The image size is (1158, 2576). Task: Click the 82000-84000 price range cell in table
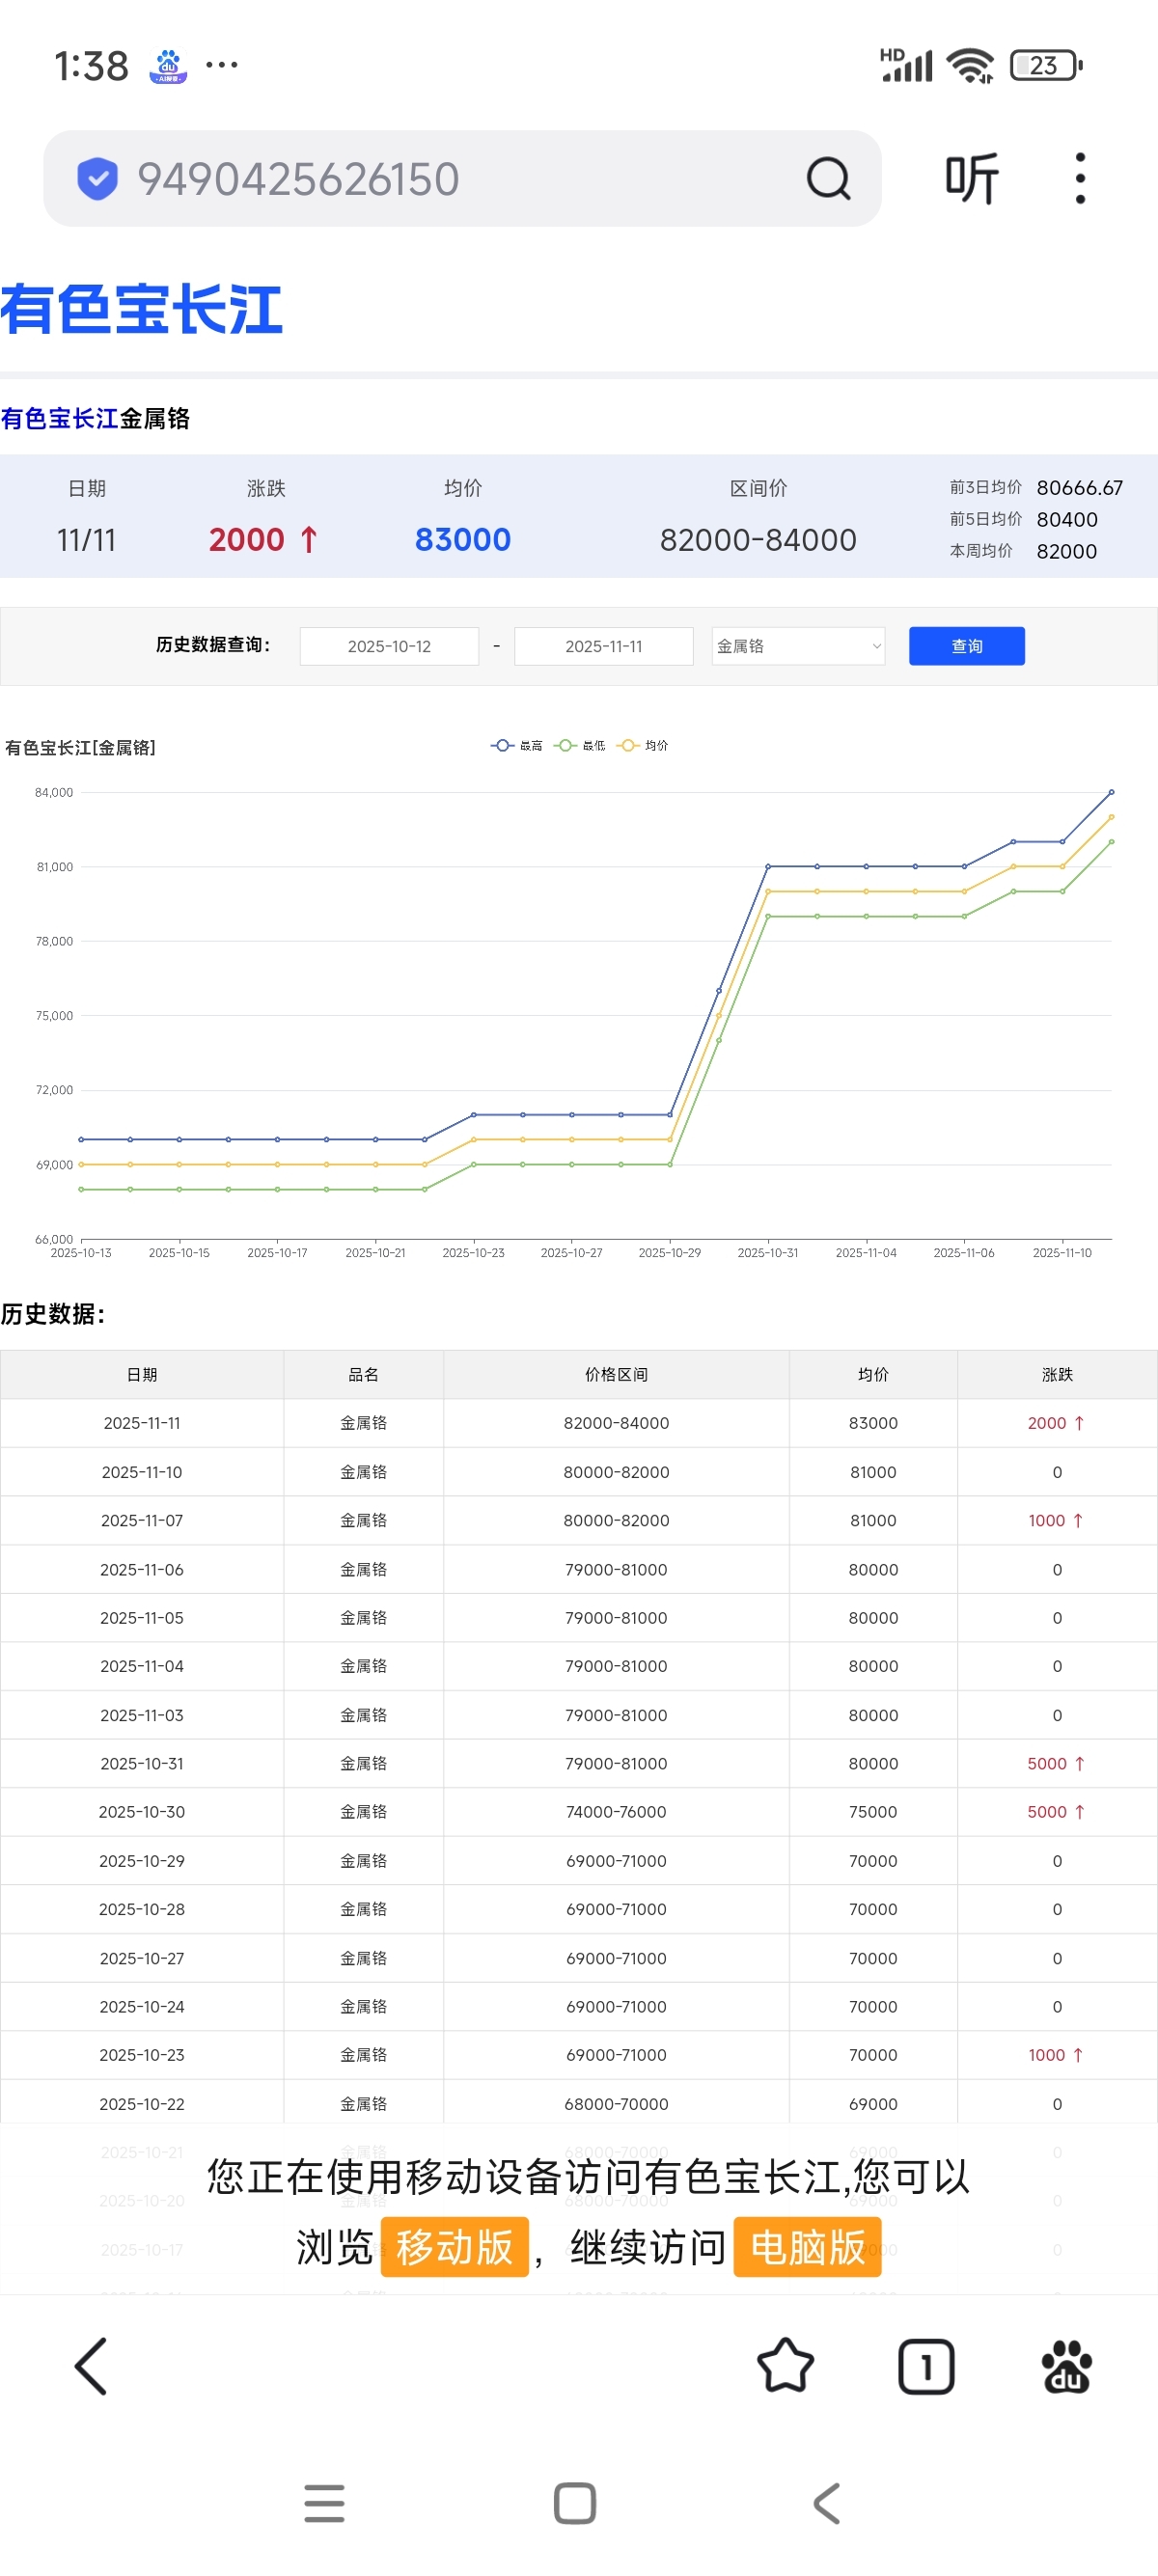pos(616,1423)
